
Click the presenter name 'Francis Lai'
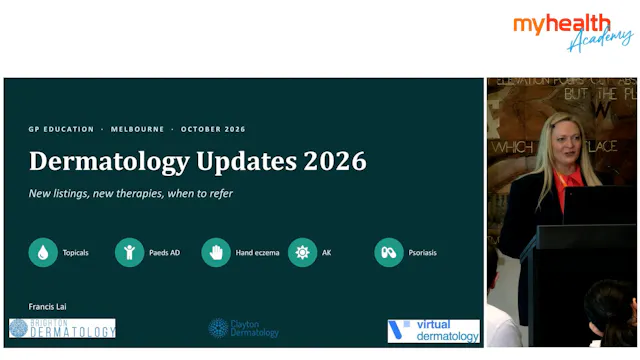[x=47, y=307]
